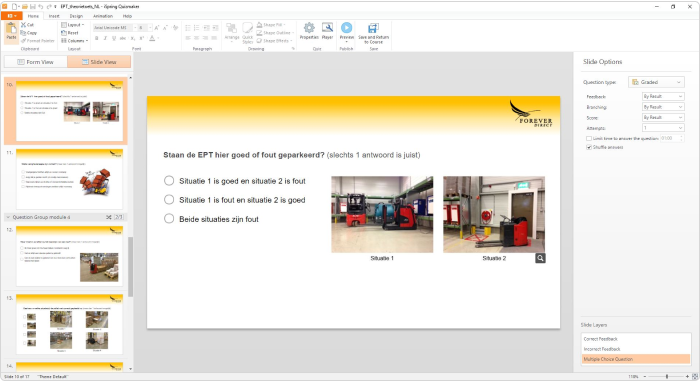Click the clear formatting icon
The width and height of the screenshot is (700, 381).
point(175,28)
